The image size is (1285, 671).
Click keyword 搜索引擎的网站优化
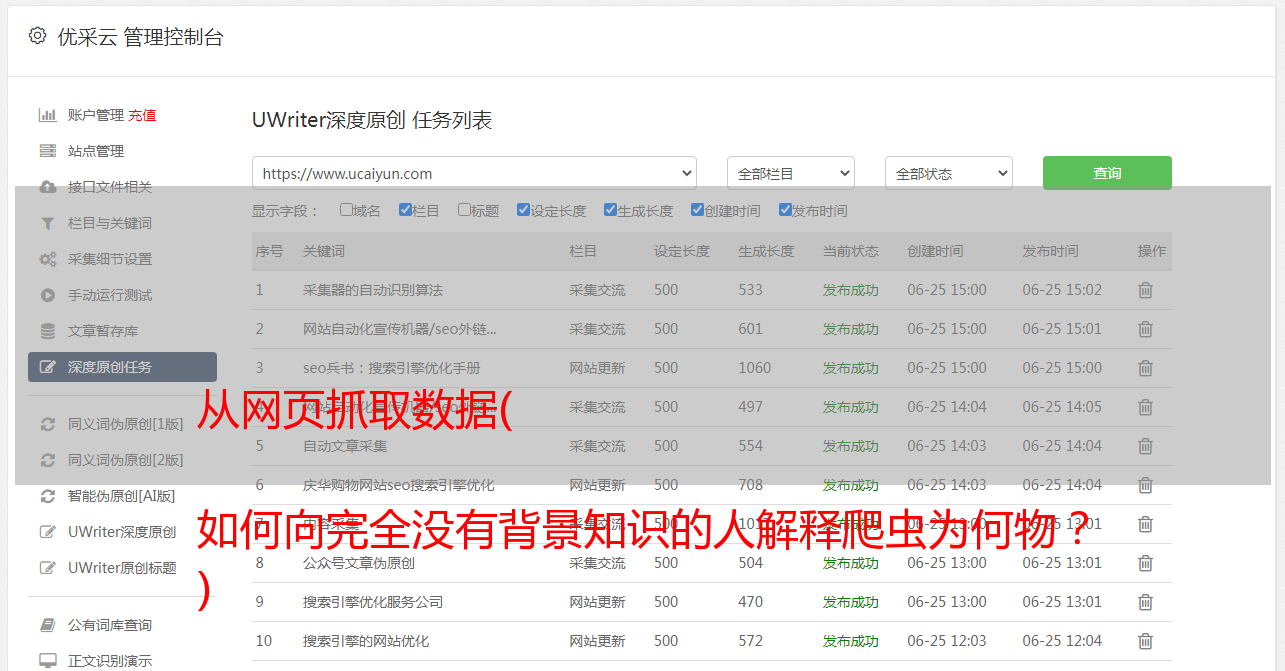(366, 641)
